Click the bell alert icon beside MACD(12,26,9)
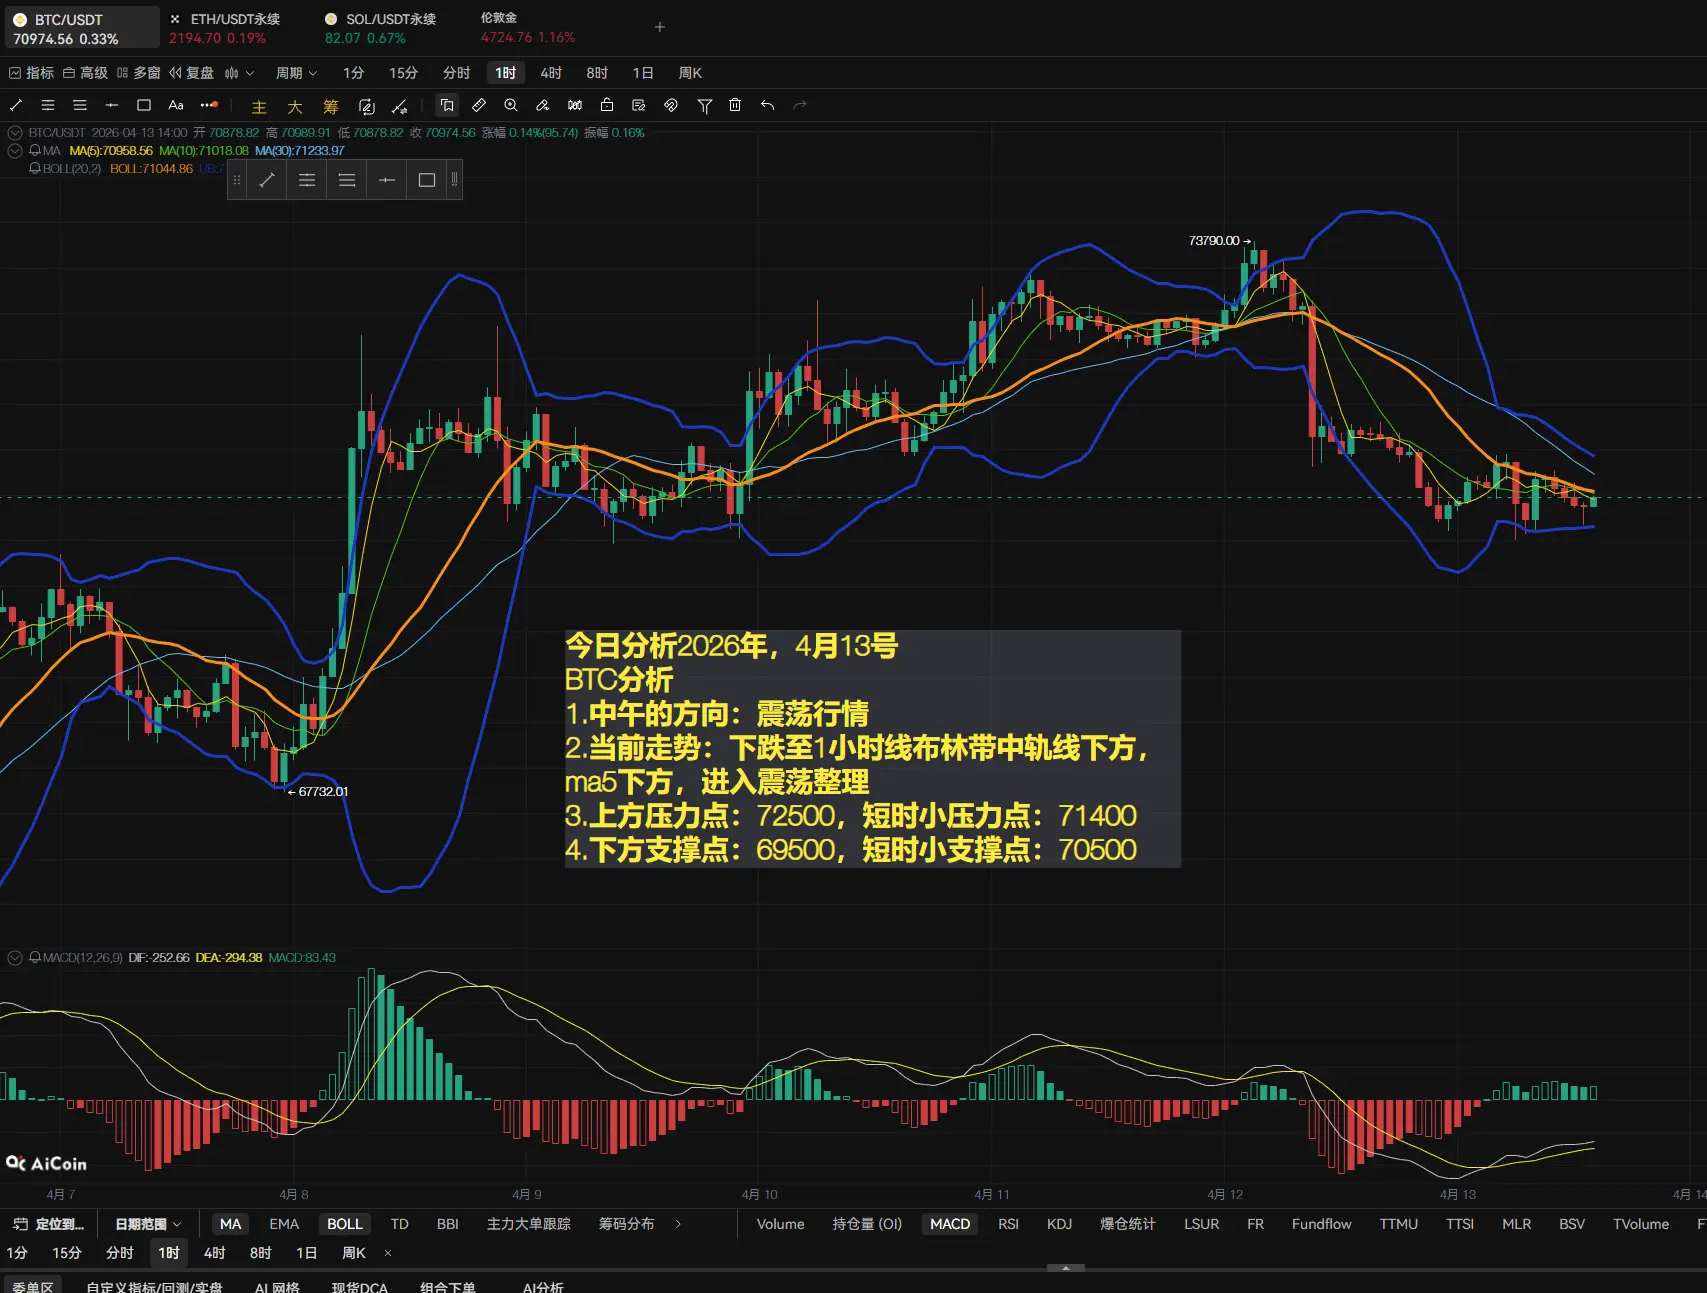1707x1293 pixels. (35, 958)
